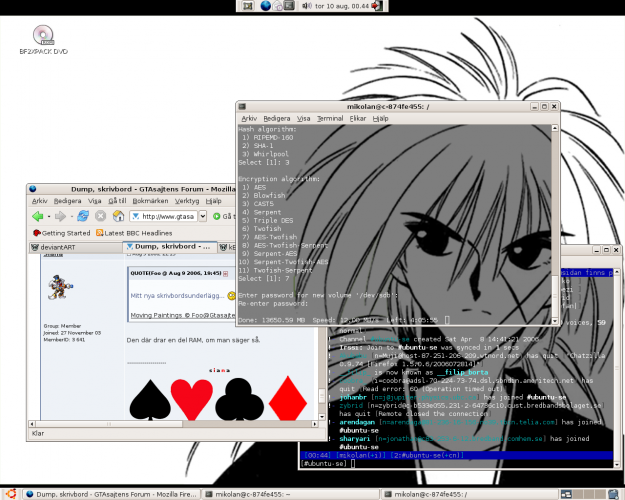Expand the forward-button history dropdown
The width and height of the screenshot is (625, 500).
(x=71, y=217)
